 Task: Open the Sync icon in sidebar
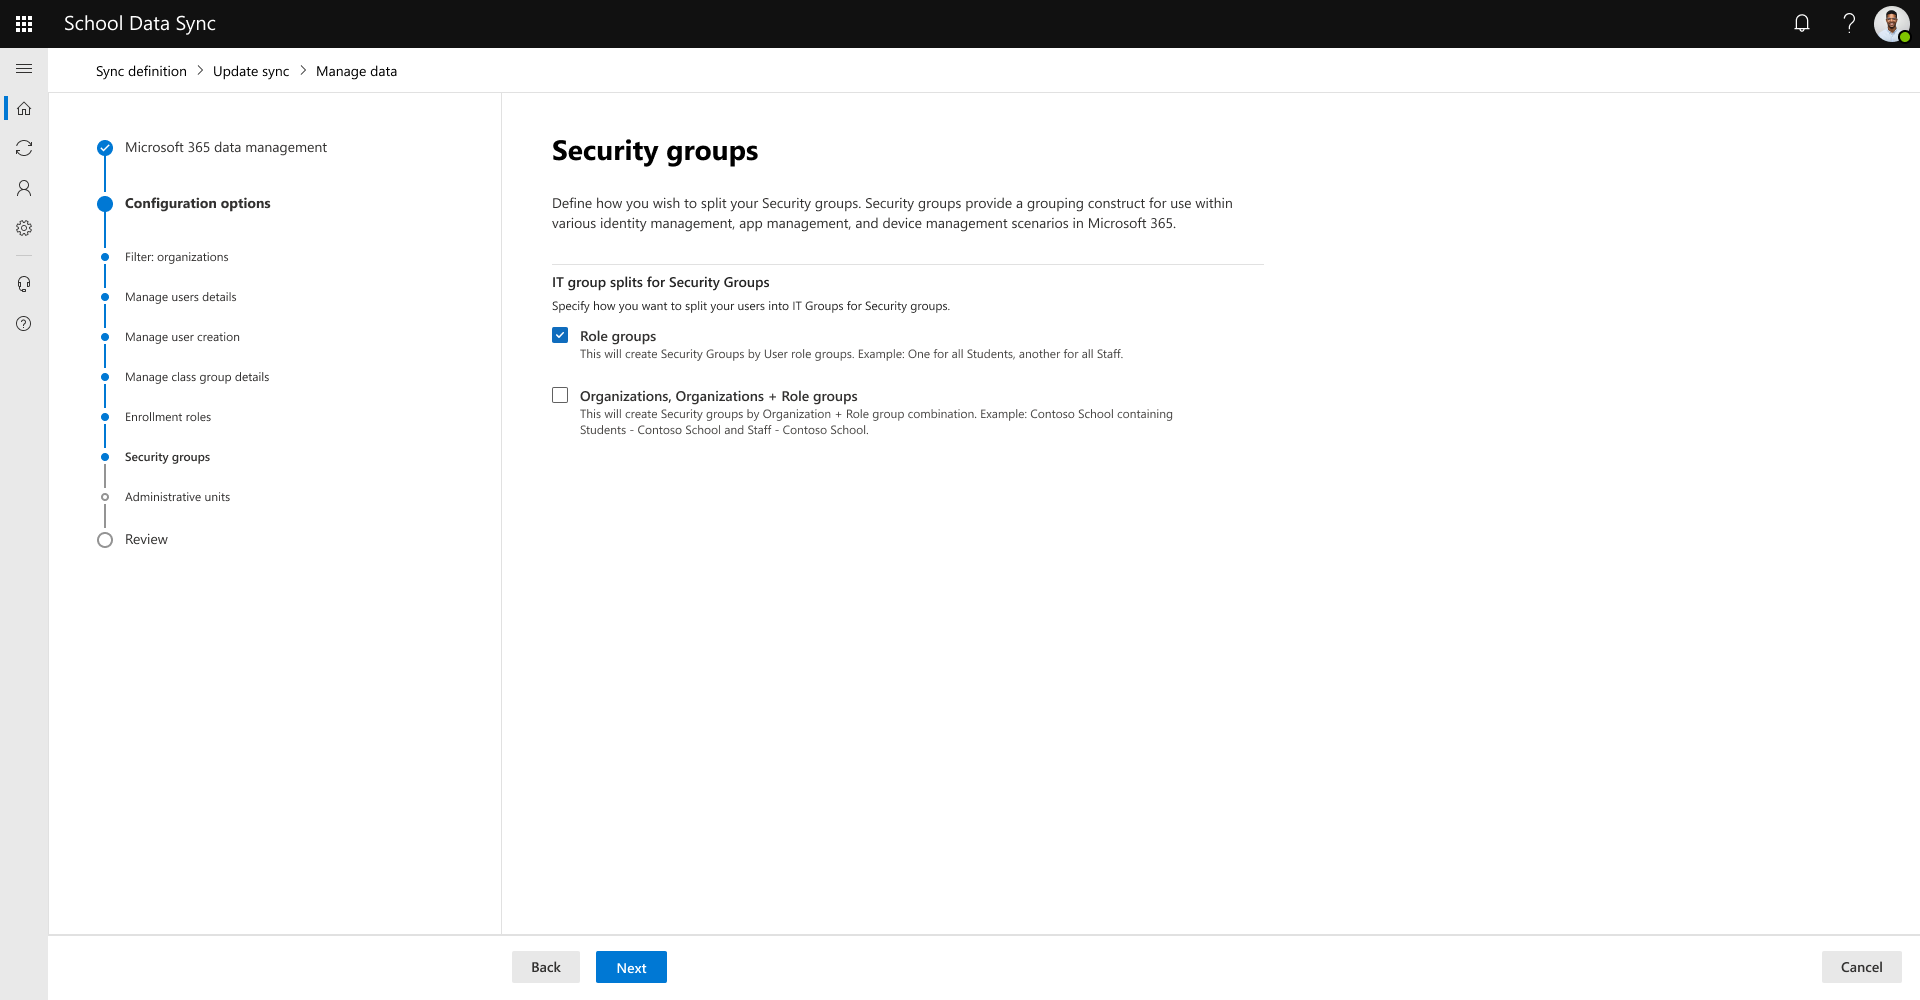tap(24, 148)
